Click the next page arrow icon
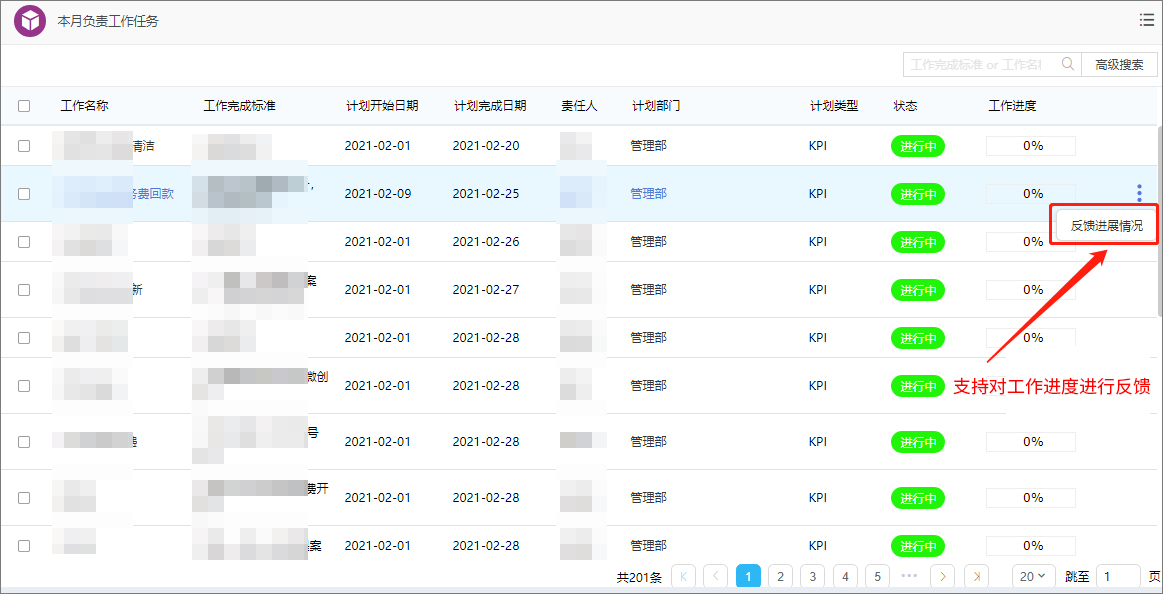 pos(941,576)
